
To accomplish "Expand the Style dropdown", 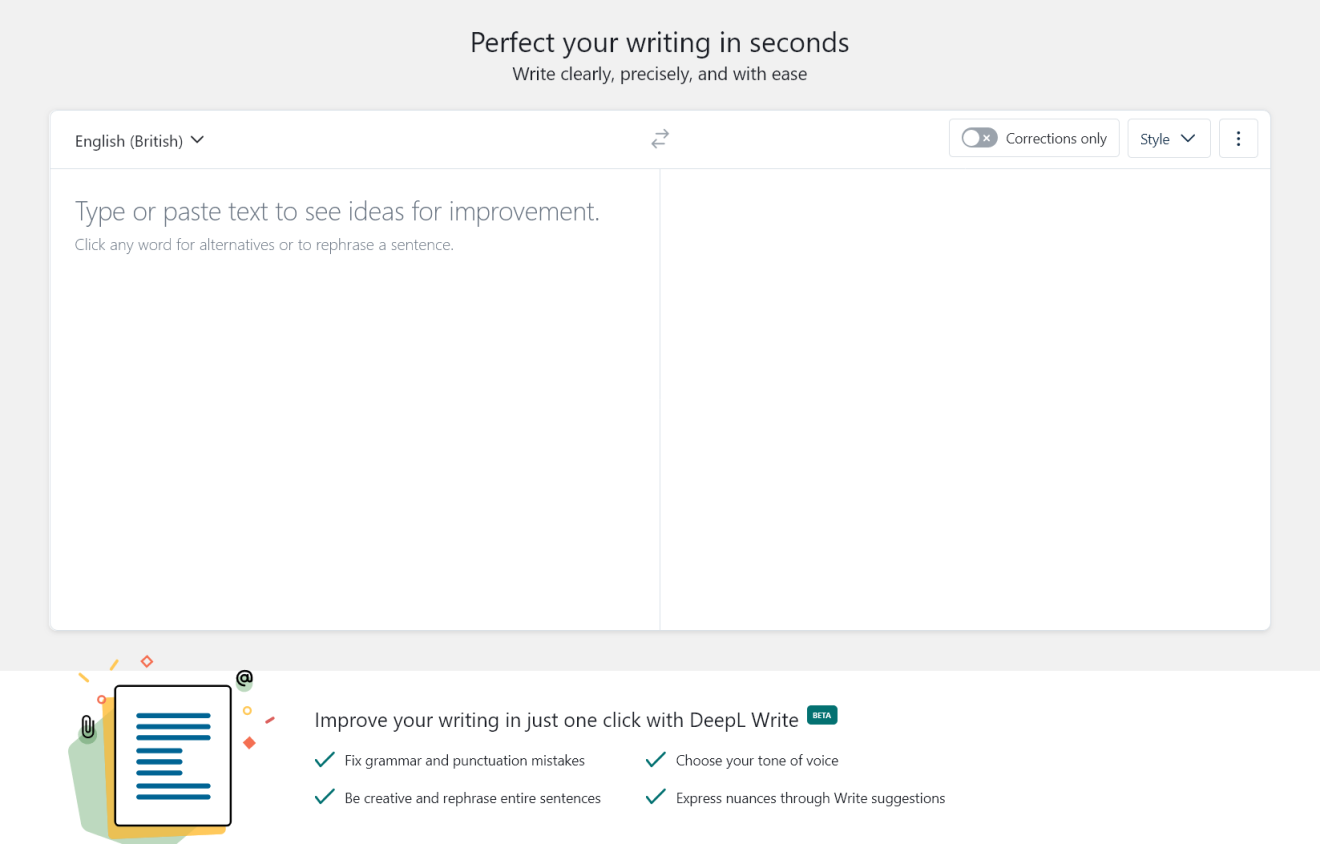I will pos(1168,139).
